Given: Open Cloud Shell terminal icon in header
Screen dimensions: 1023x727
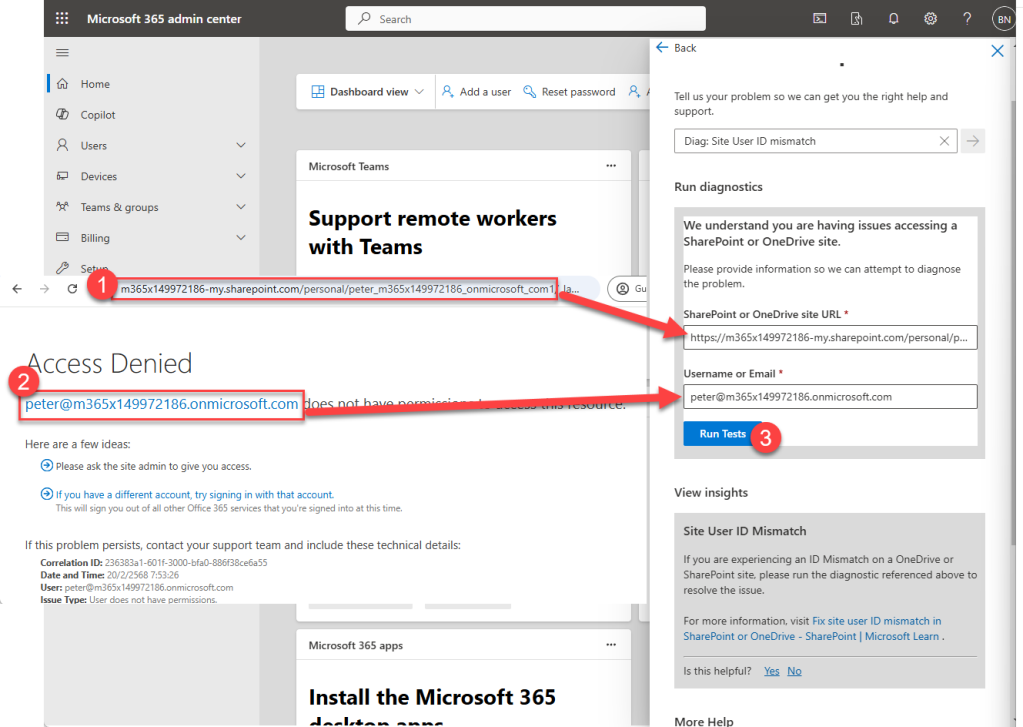Looking at the screenshot, I should point(819,19).
